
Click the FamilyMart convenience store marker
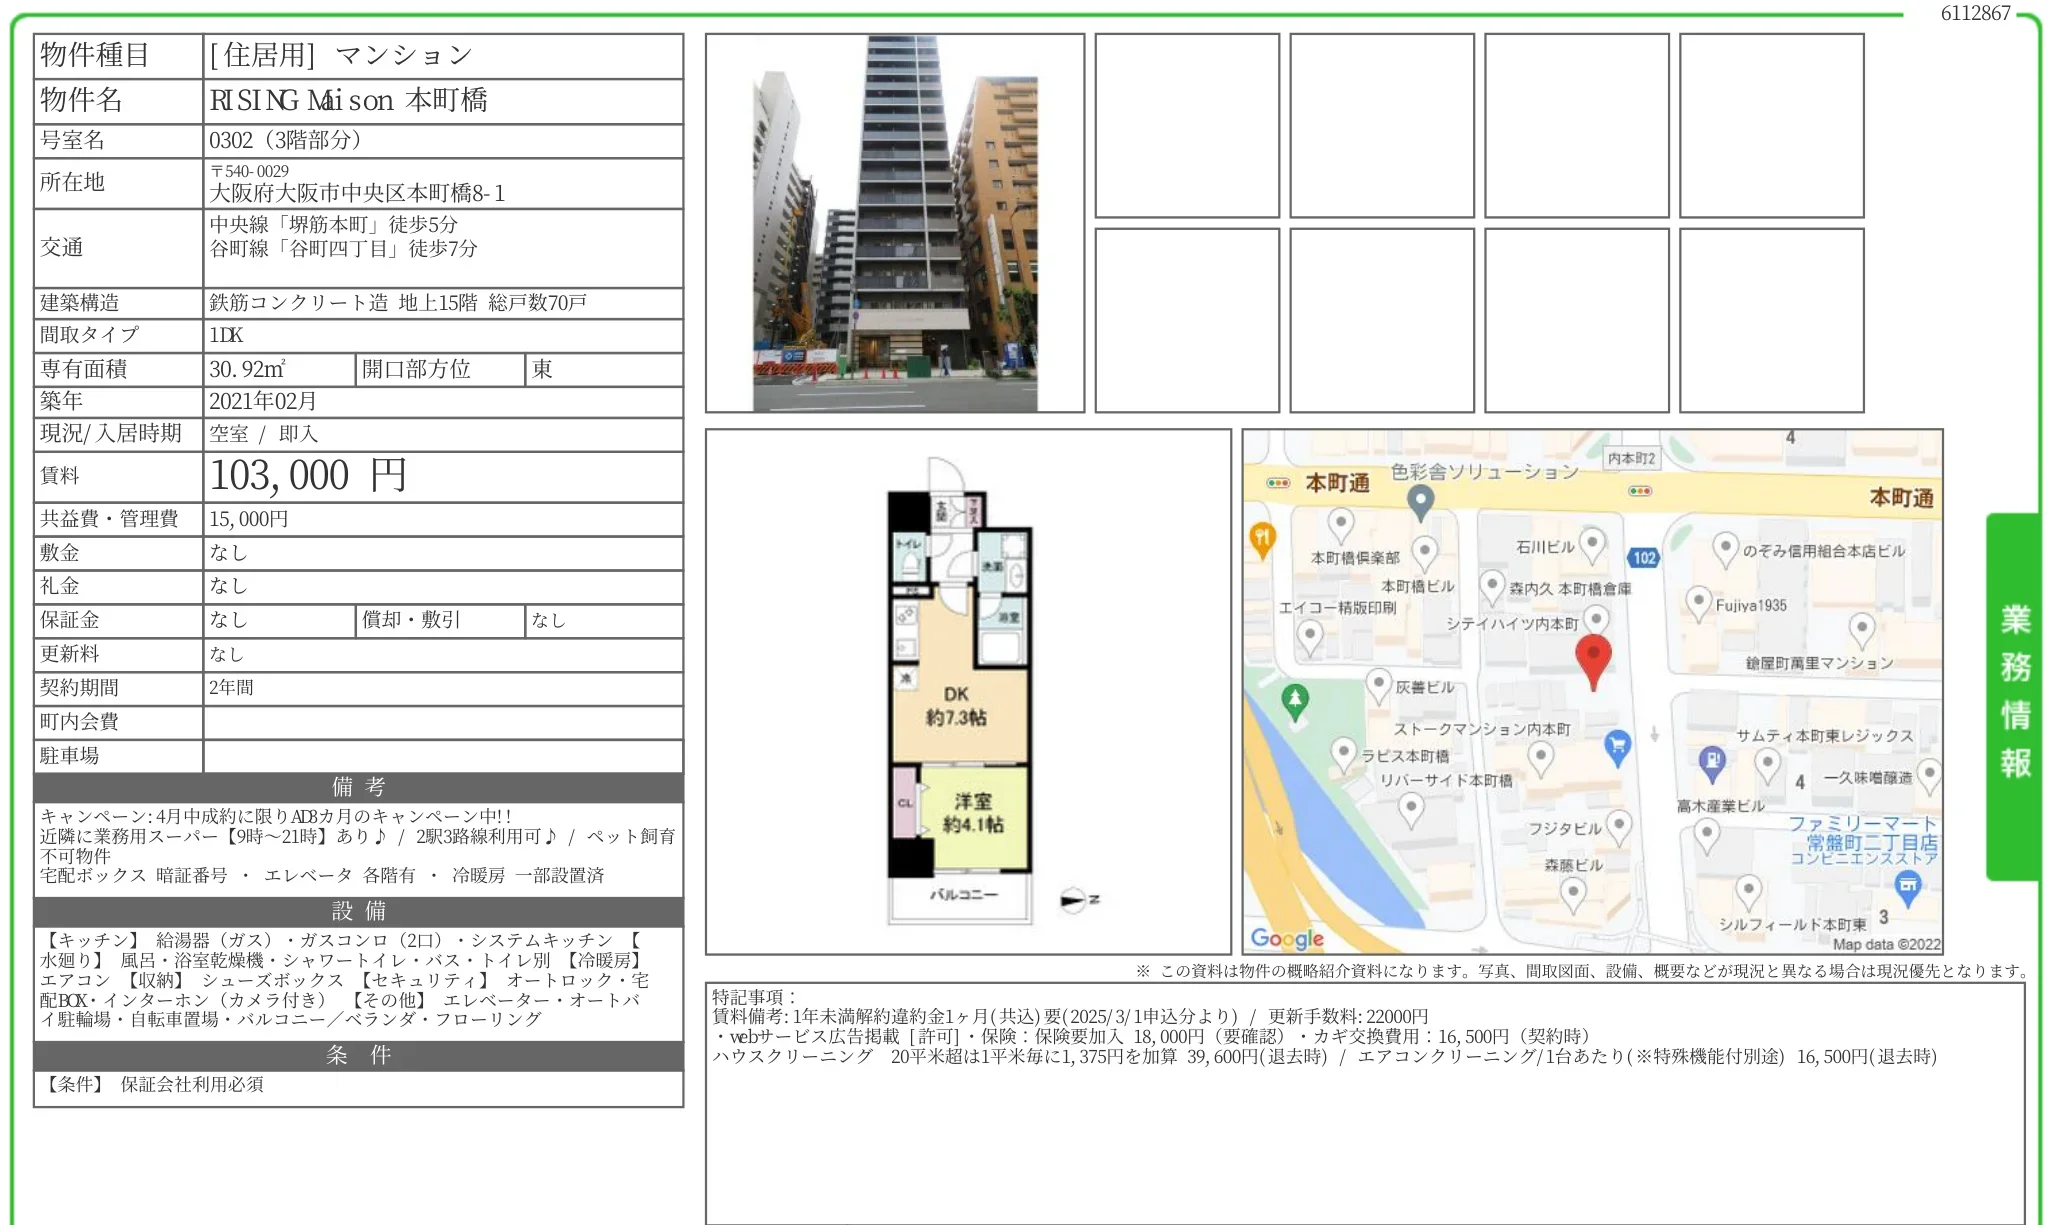coord(1907,885)
